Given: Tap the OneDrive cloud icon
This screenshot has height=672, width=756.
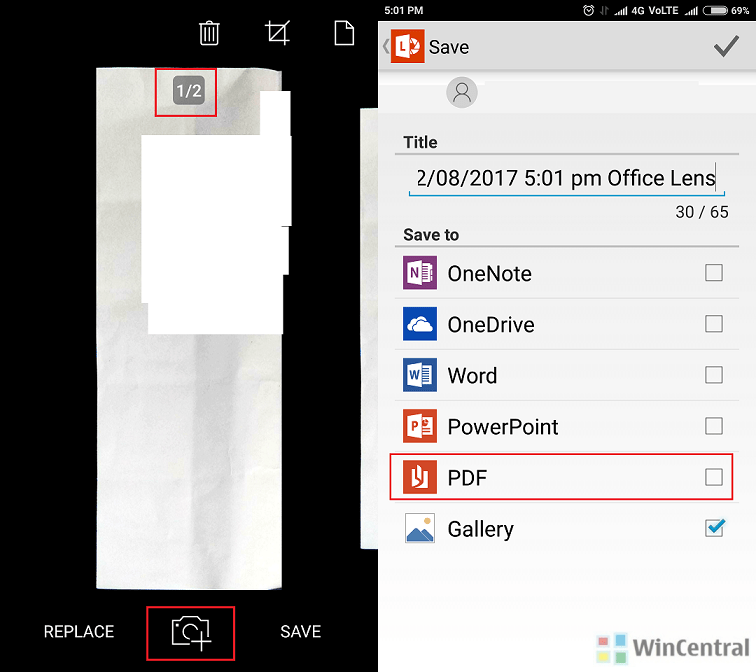Looking at the screenshot, I should [x=420, y=324].
